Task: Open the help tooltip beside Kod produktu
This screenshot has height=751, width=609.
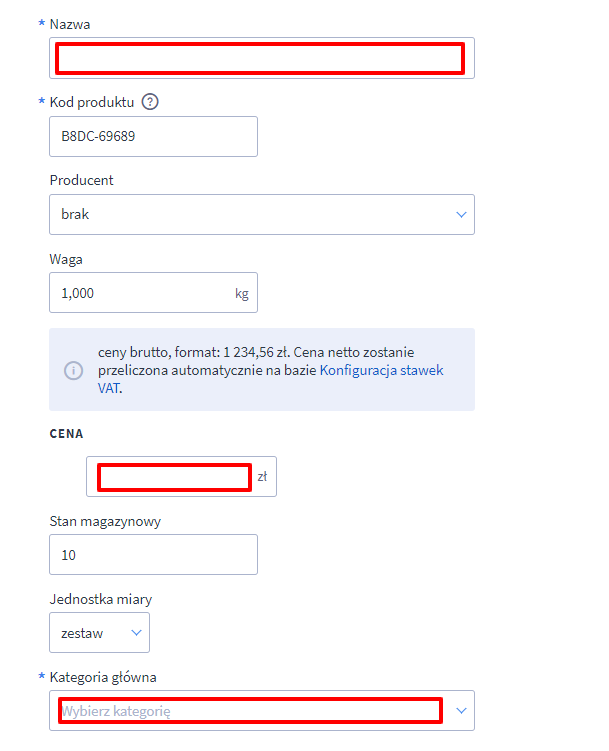Action: coord(150,102)
